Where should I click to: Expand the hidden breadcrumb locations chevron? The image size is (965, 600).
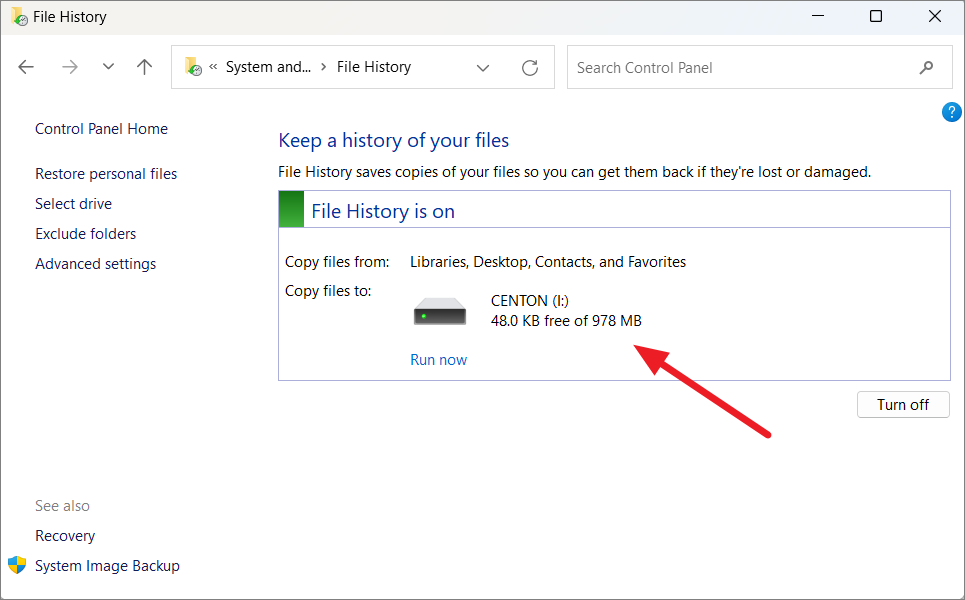click(214, 67)
